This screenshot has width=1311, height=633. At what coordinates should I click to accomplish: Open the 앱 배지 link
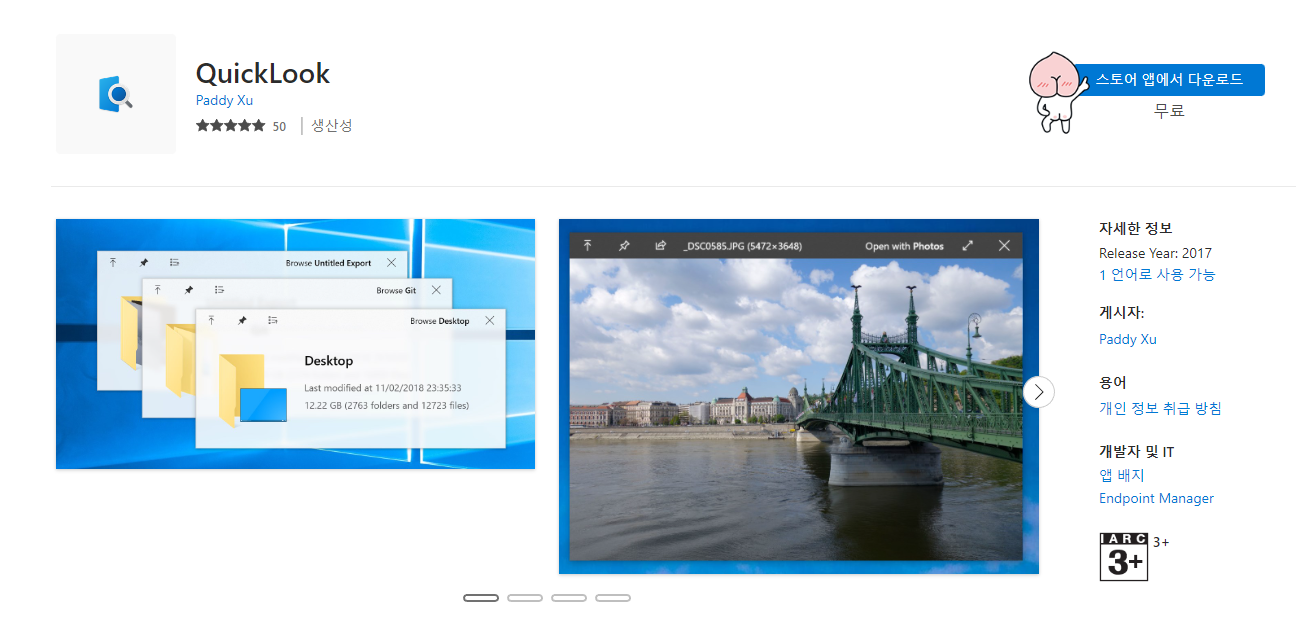click(1121, 476)
